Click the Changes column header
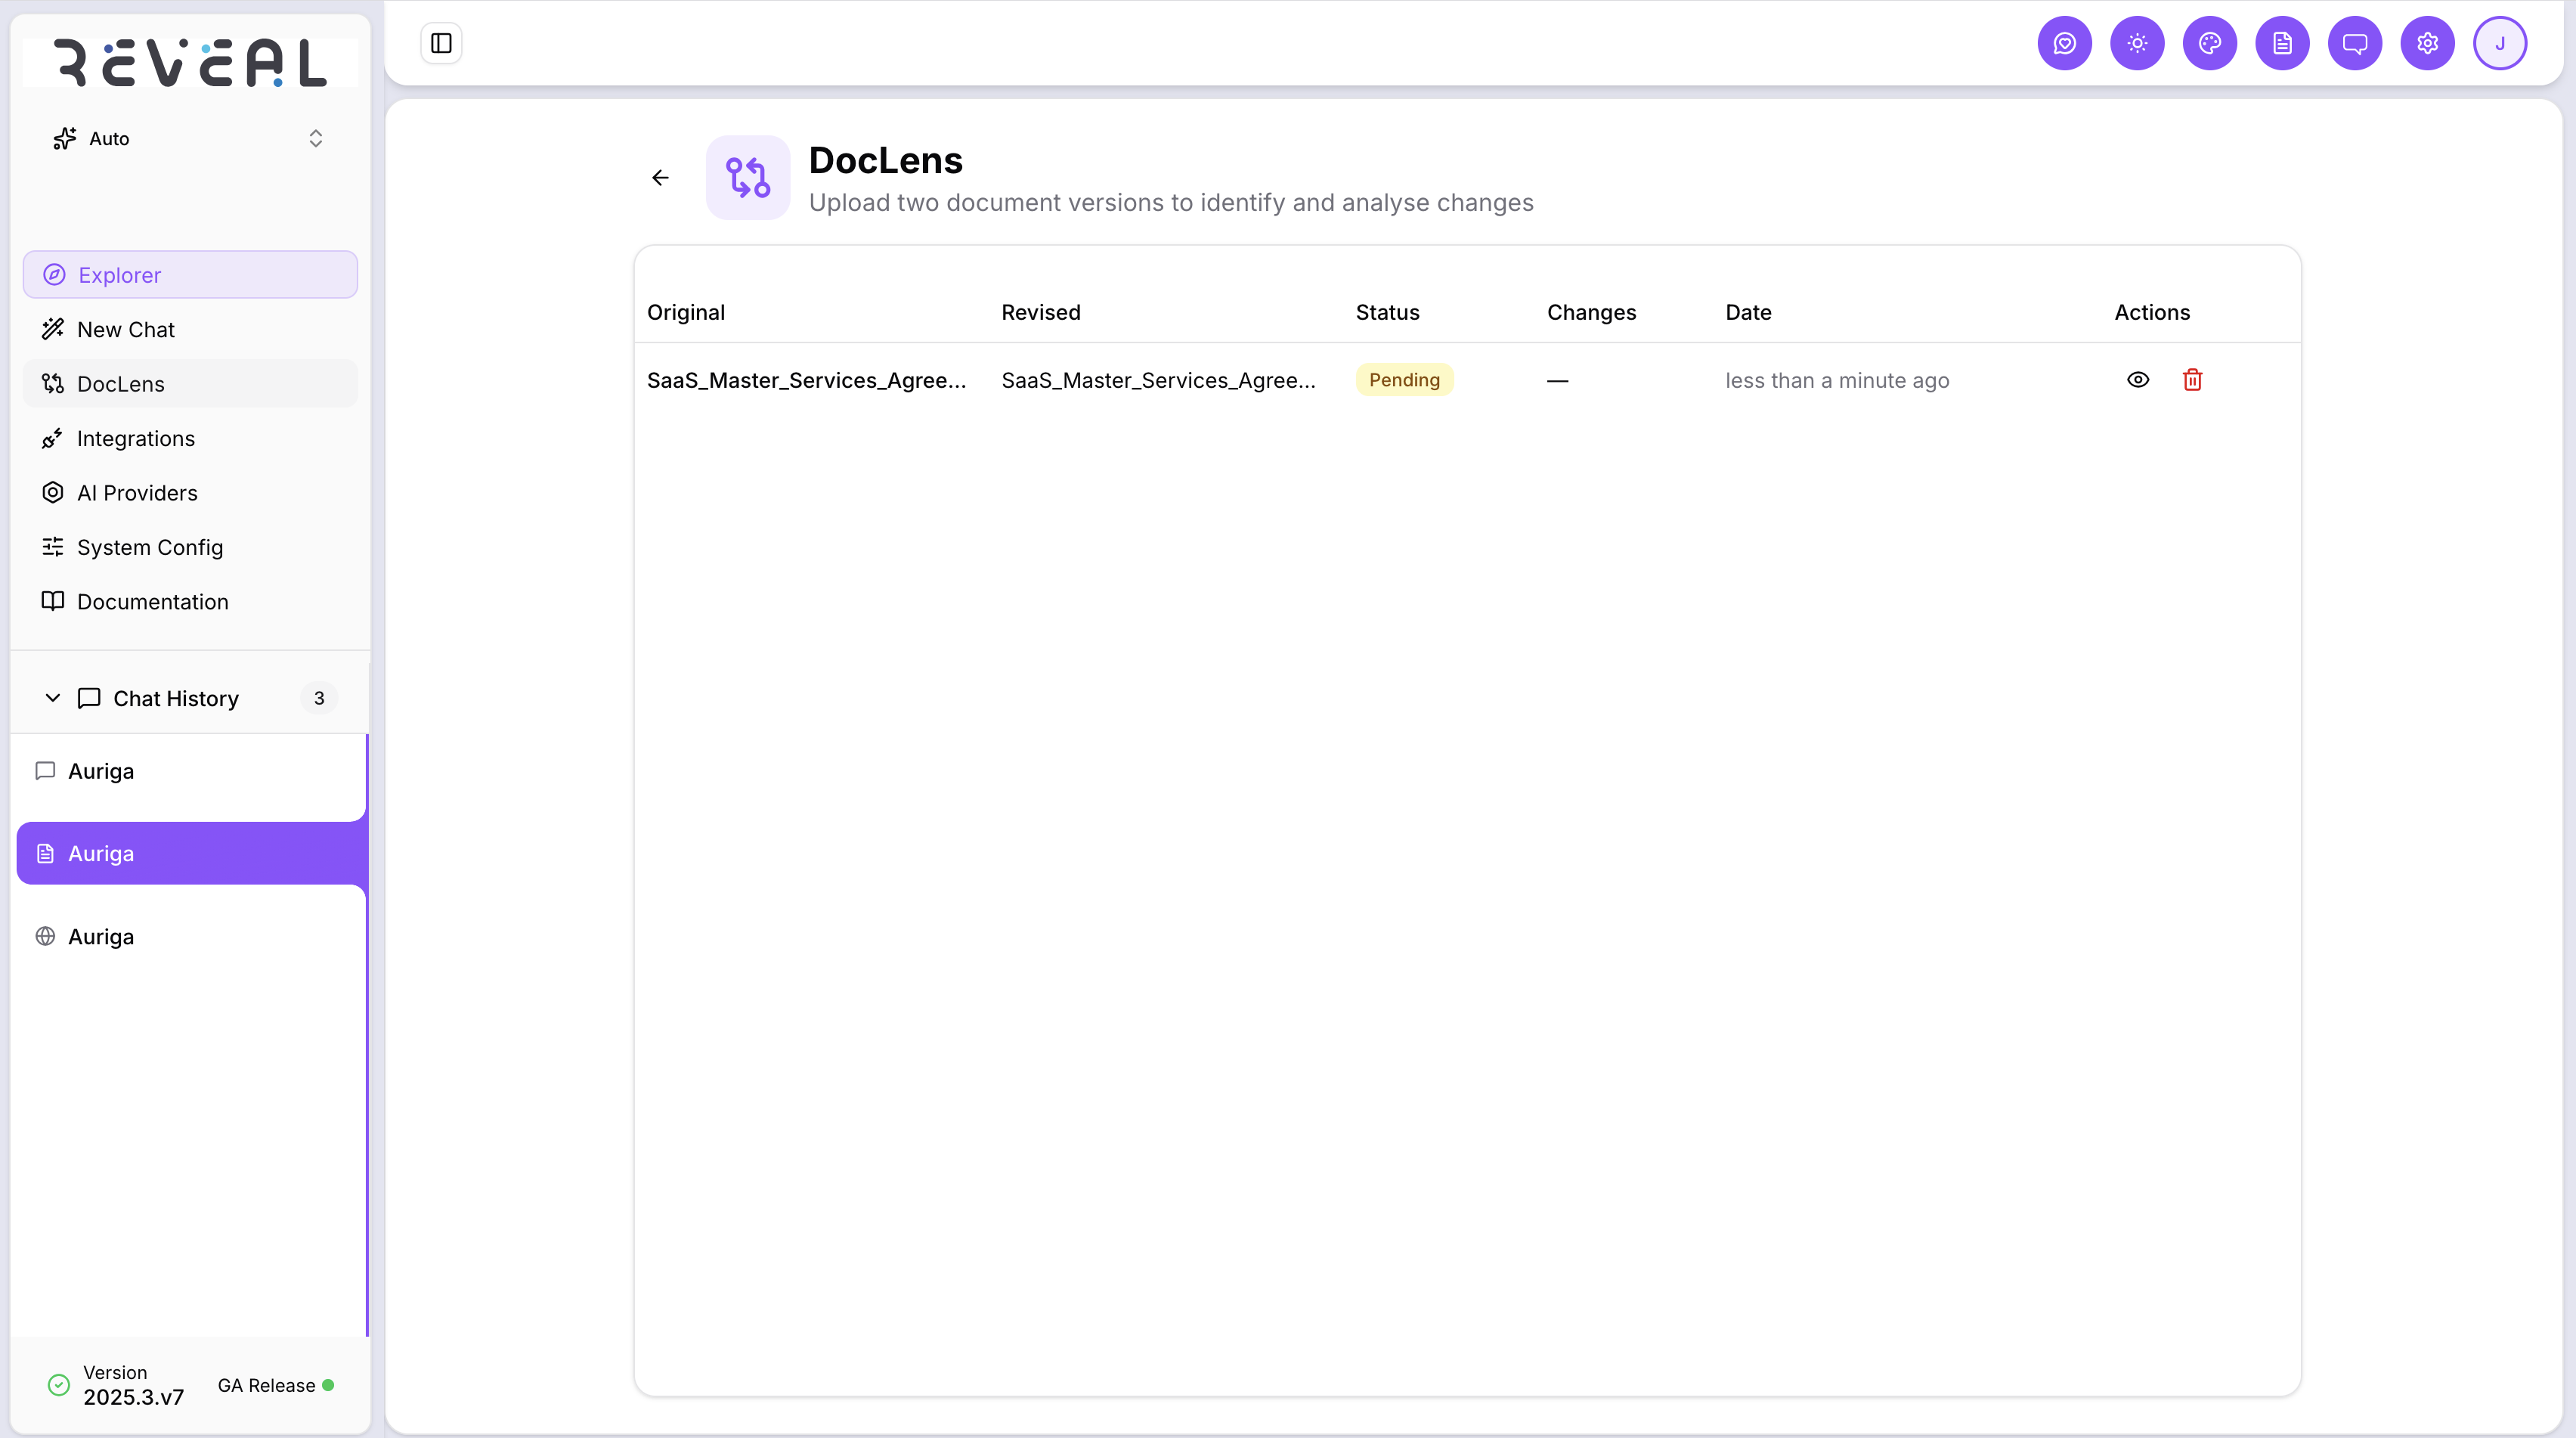 tap(1591, 312)
